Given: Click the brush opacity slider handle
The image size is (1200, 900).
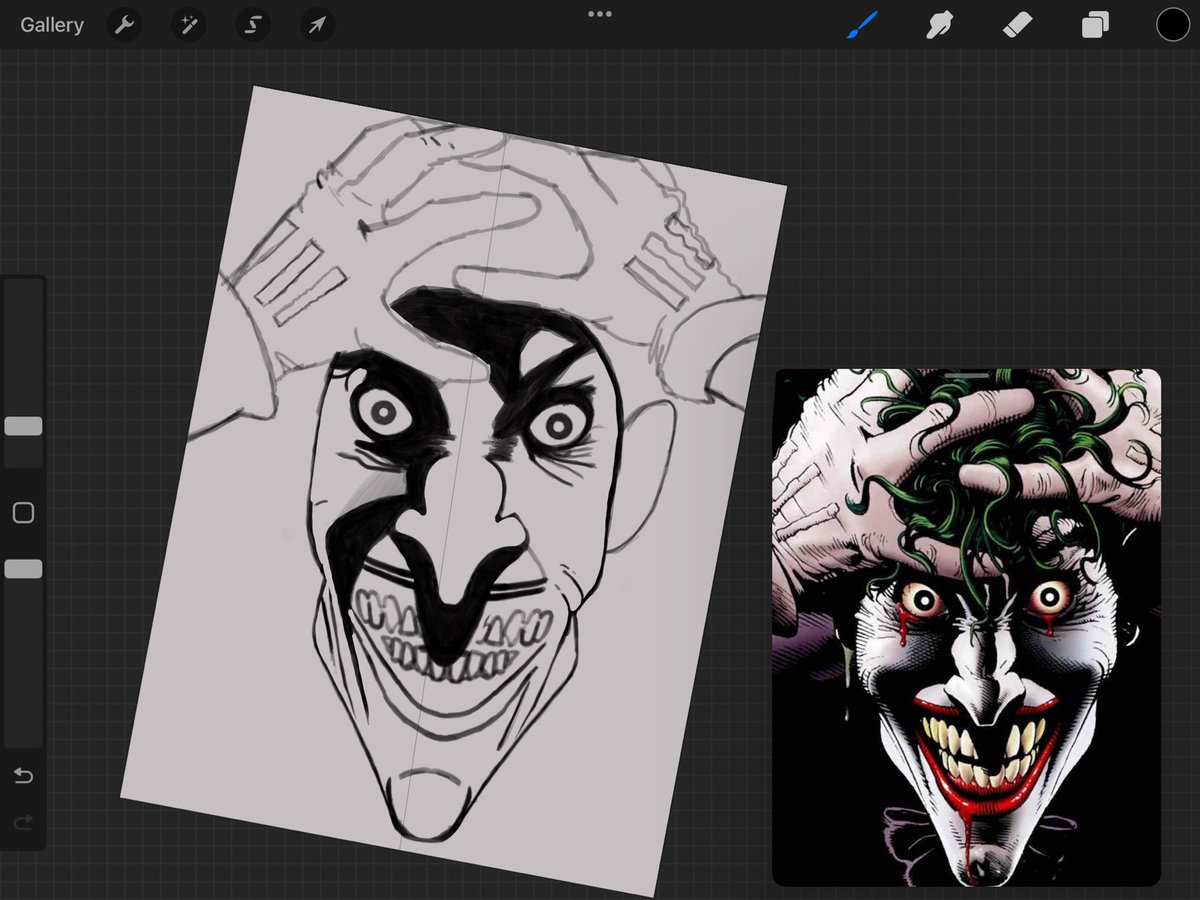Looking at the screenshot, I should coord(23,569).
